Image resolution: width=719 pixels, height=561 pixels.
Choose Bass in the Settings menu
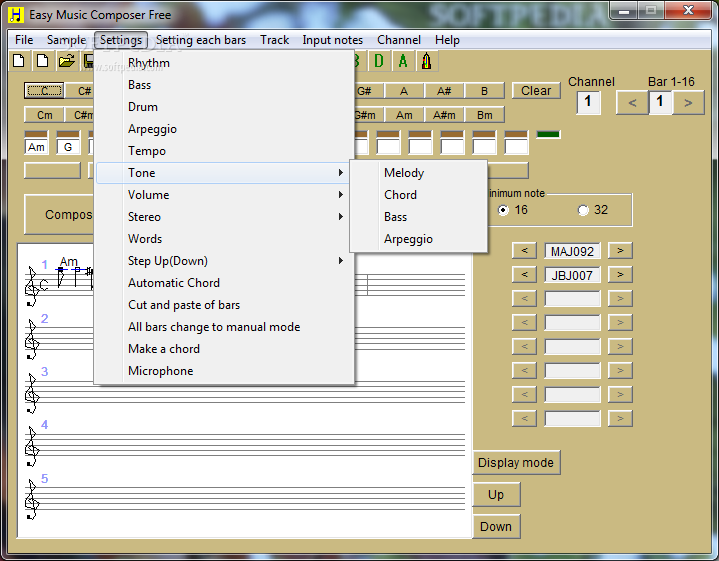click(x=222, y=85)
